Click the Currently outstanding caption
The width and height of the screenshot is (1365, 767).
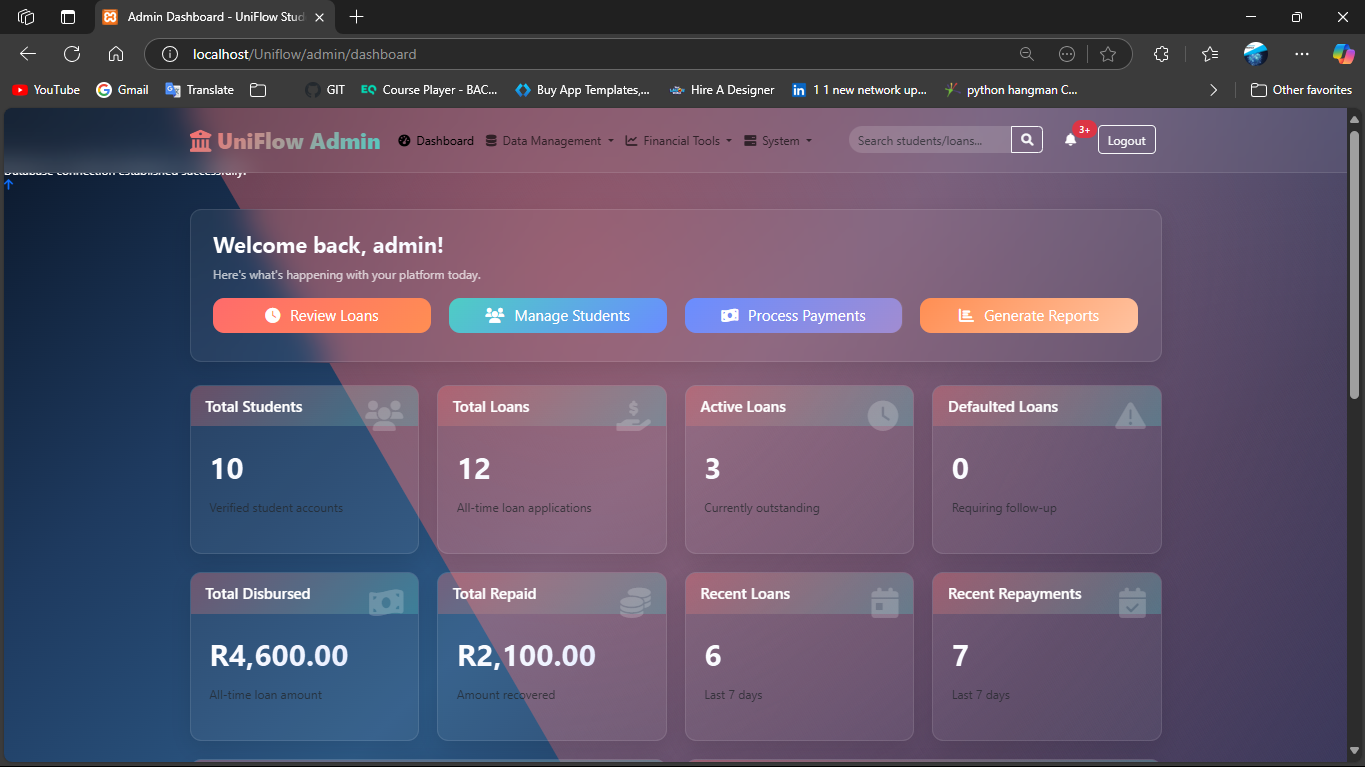(x=762, y=508)
